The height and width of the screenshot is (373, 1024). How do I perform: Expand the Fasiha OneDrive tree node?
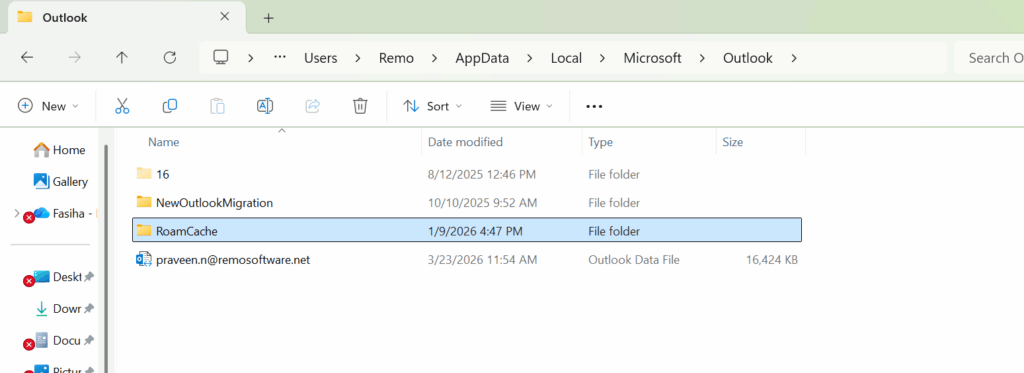[x=16, y=213]
